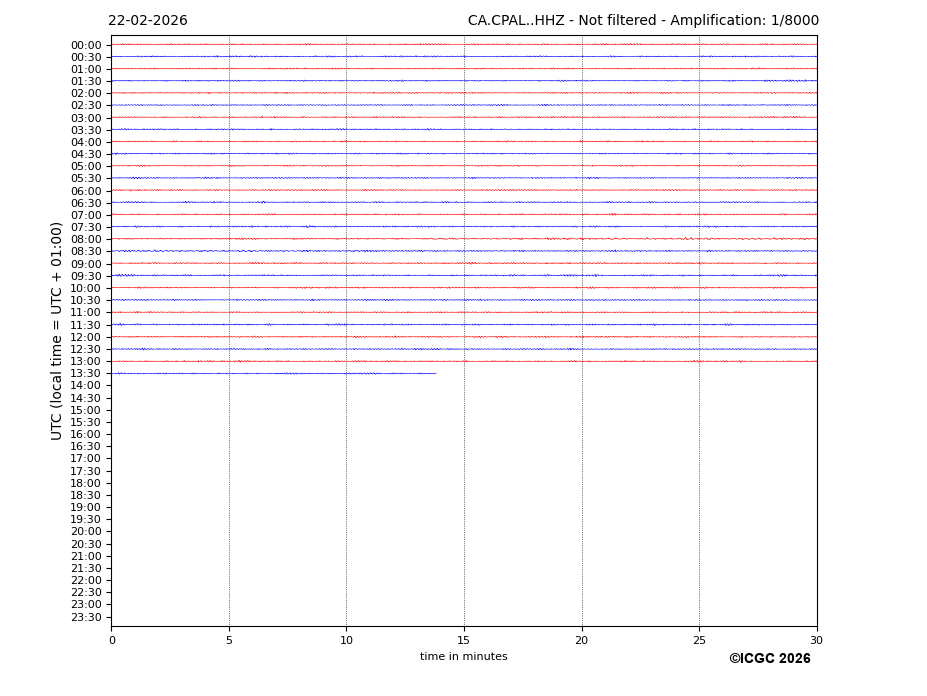927x696 pixels.
Task: Select the 12:00 time row label
Action: (x=86, y=337)
